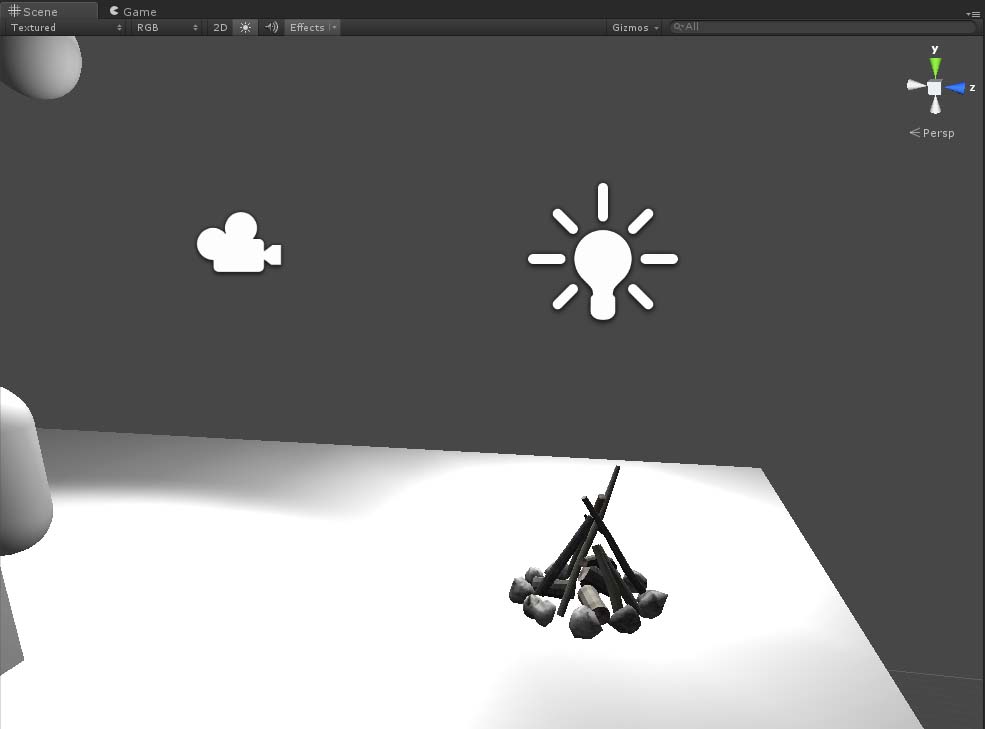Select the light bulb gizmo icon
This screenshot has height=729, width=985.
603,251
